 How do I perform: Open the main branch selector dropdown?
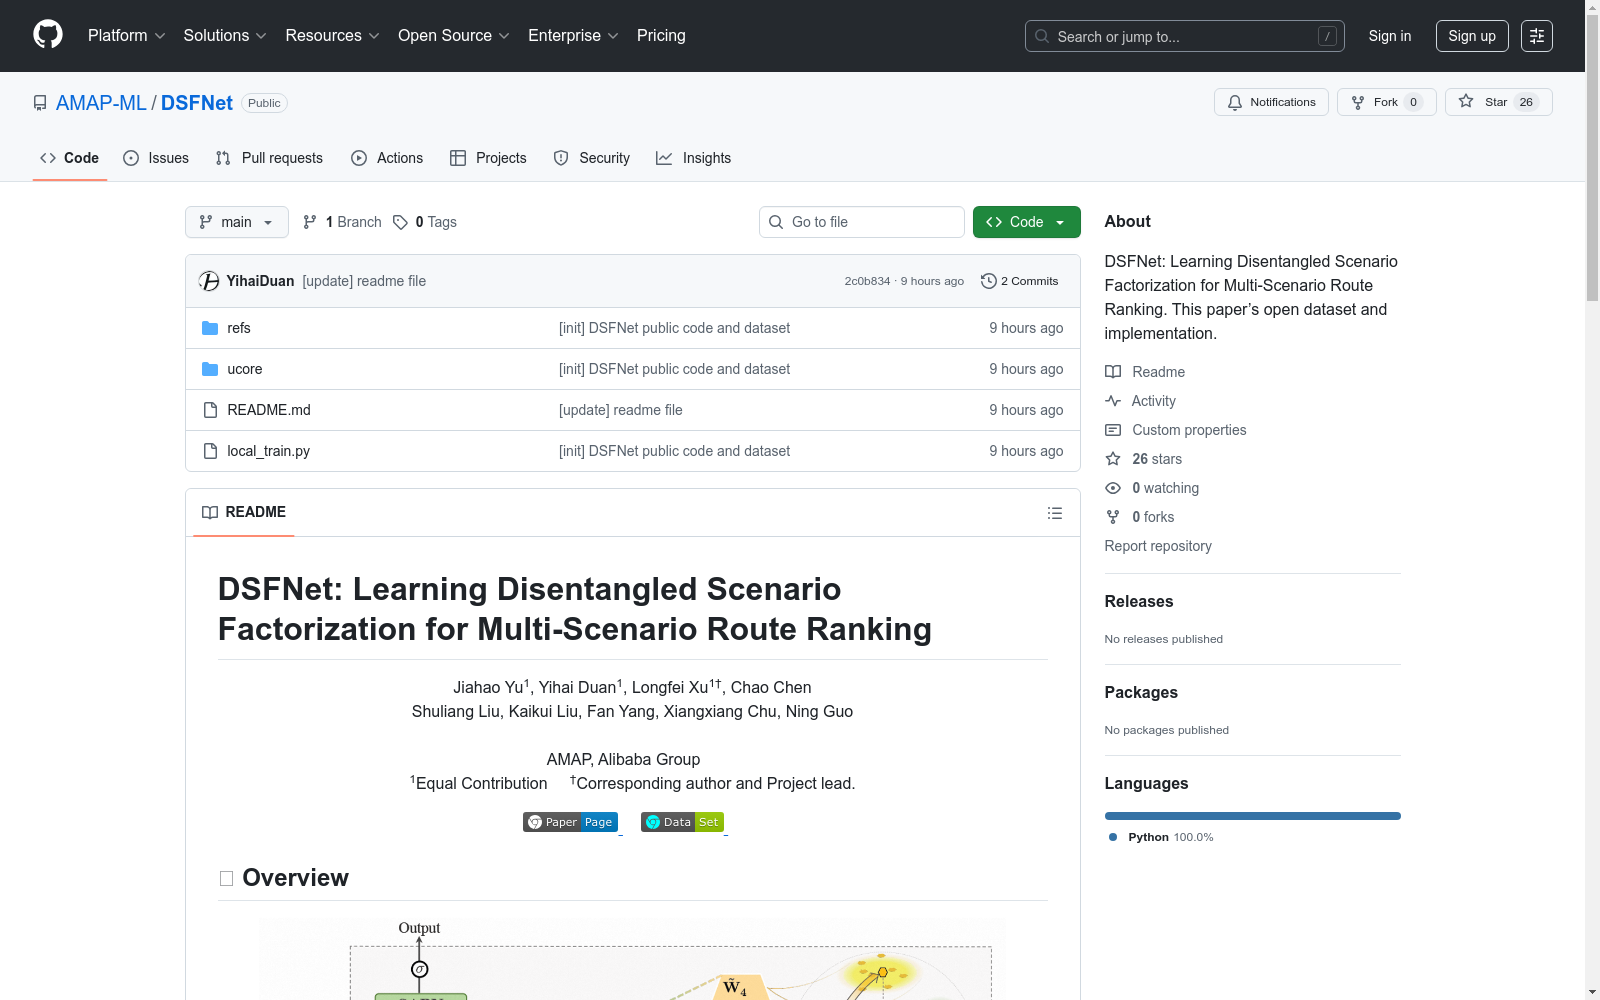click(x=237, y=222)
